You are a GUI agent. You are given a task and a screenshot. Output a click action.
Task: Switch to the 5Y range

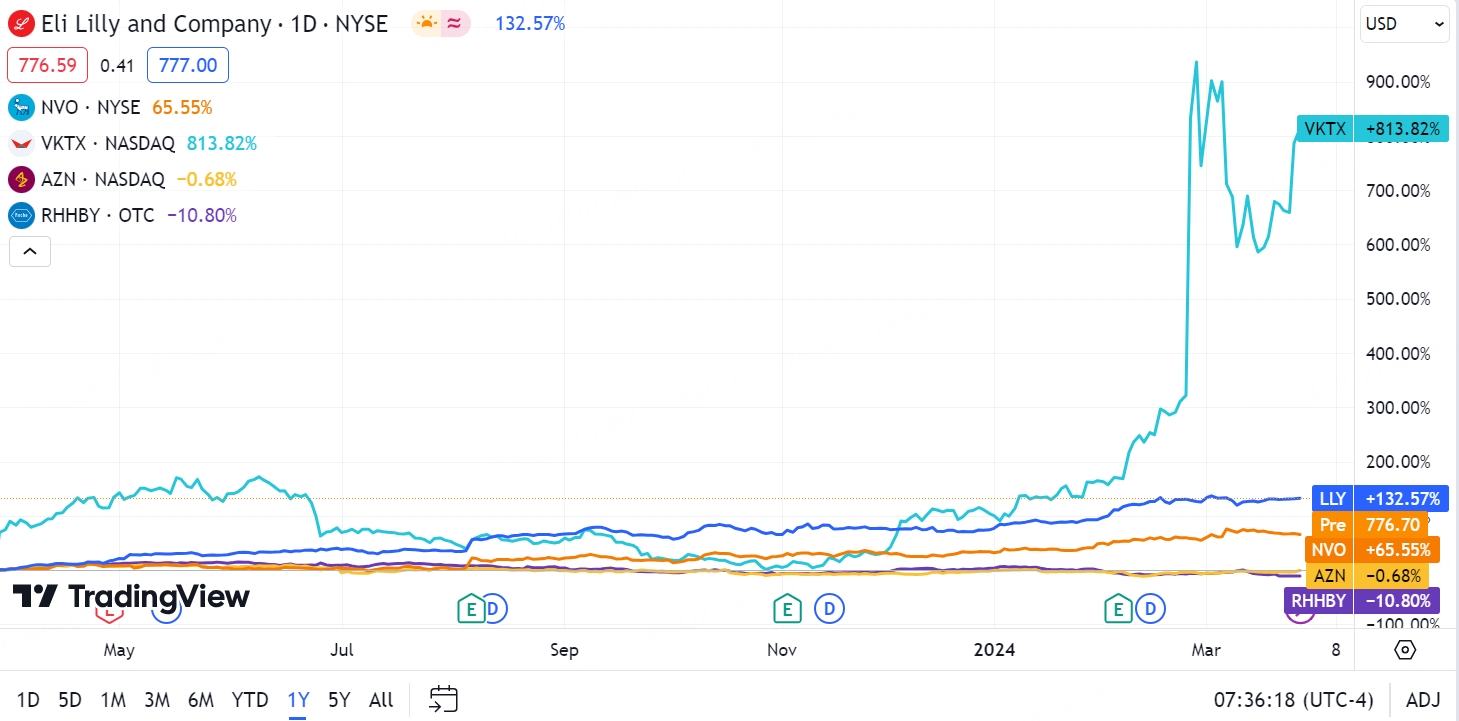(x=340, y=699)
